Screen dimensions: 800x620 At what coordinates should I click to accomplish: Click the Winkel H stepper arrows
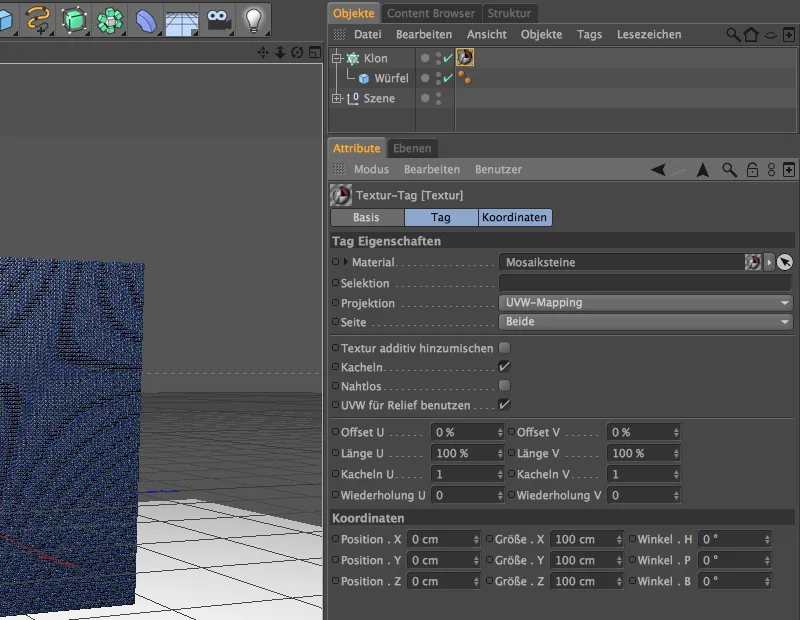[x=767, y=539]
